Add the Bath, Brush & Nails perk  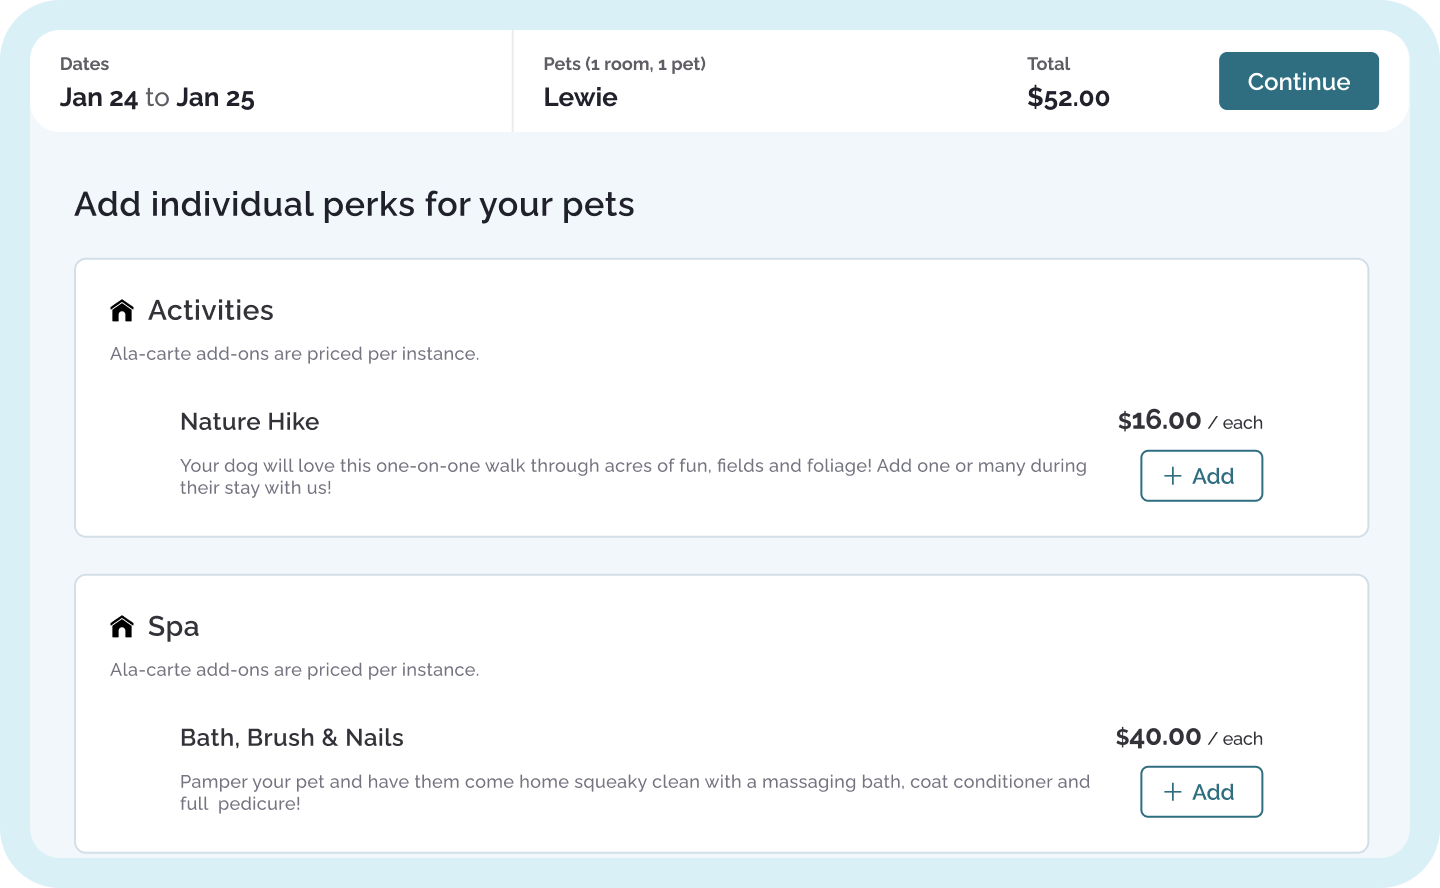click(1201, 792)
